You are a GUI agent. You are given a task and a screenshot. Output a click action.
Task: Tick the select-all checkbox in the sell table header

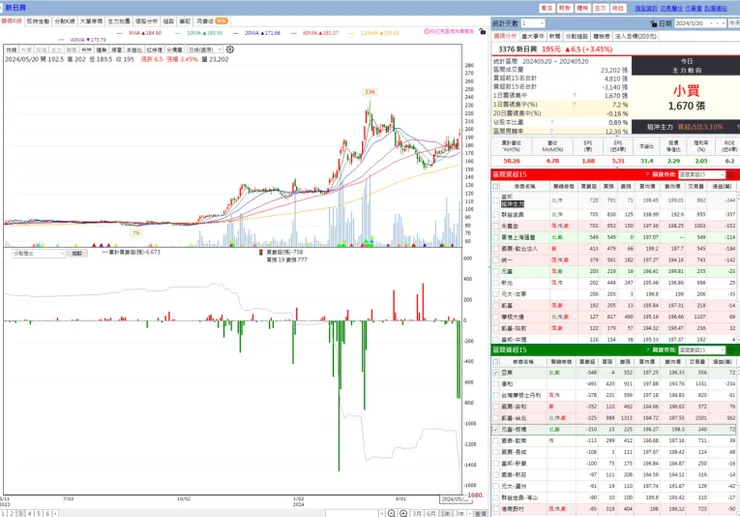point(496,362)
